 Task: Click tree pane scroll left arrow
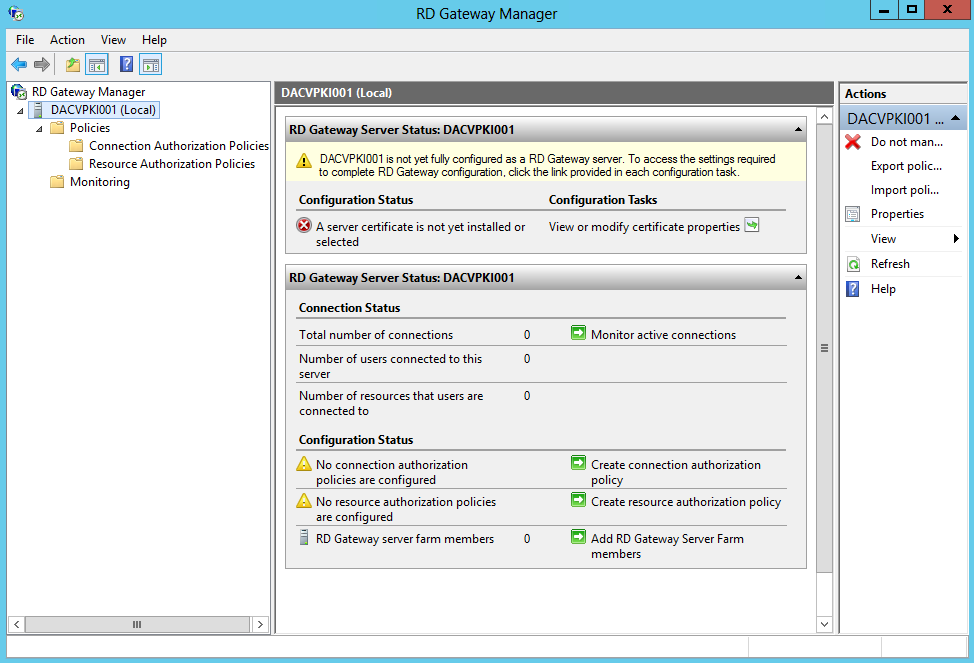coord(17,624)
